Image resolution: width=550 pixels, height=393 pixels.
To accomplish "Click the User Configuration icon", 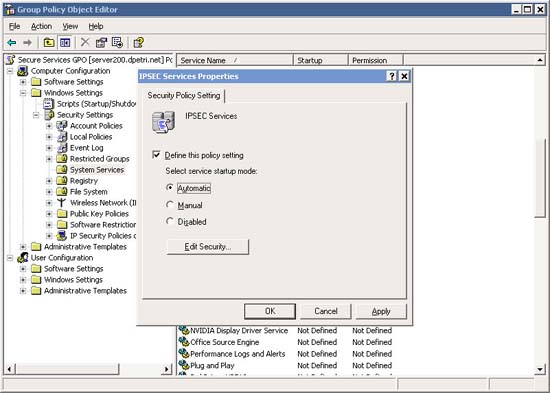I will coord(23,258).
